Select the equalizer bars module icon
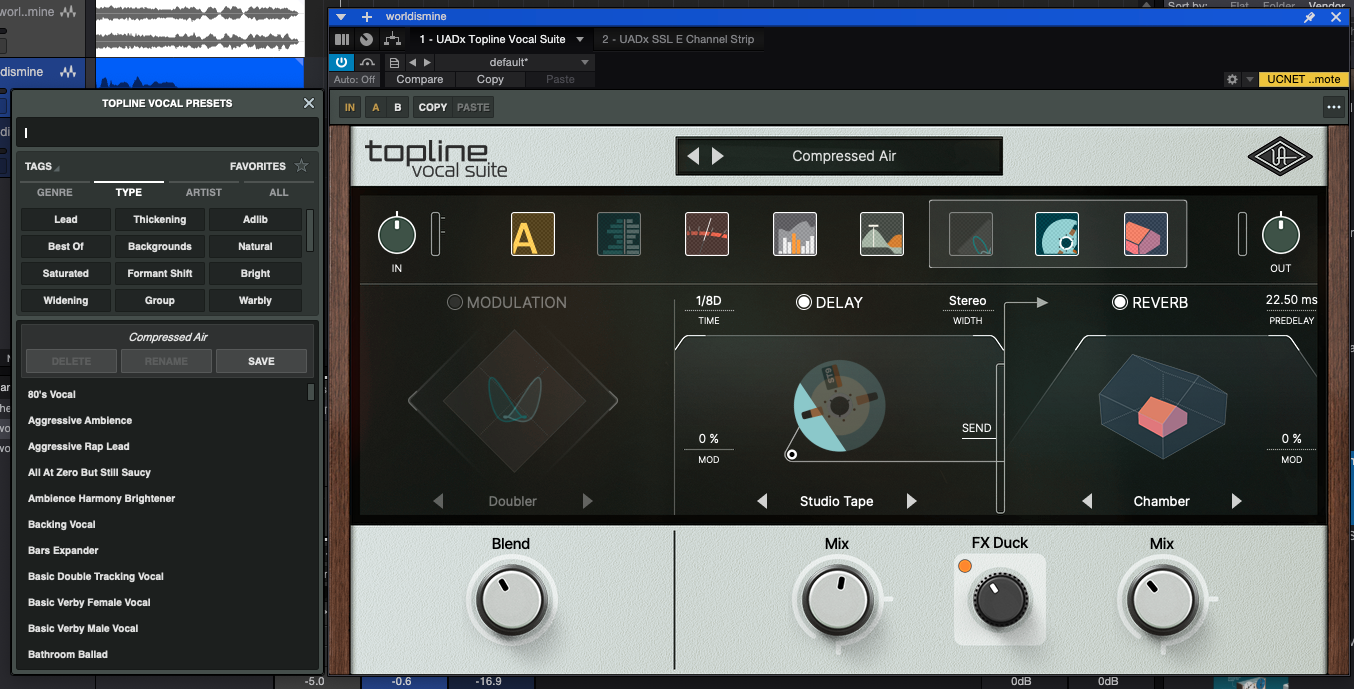 [x=795, y=234]
